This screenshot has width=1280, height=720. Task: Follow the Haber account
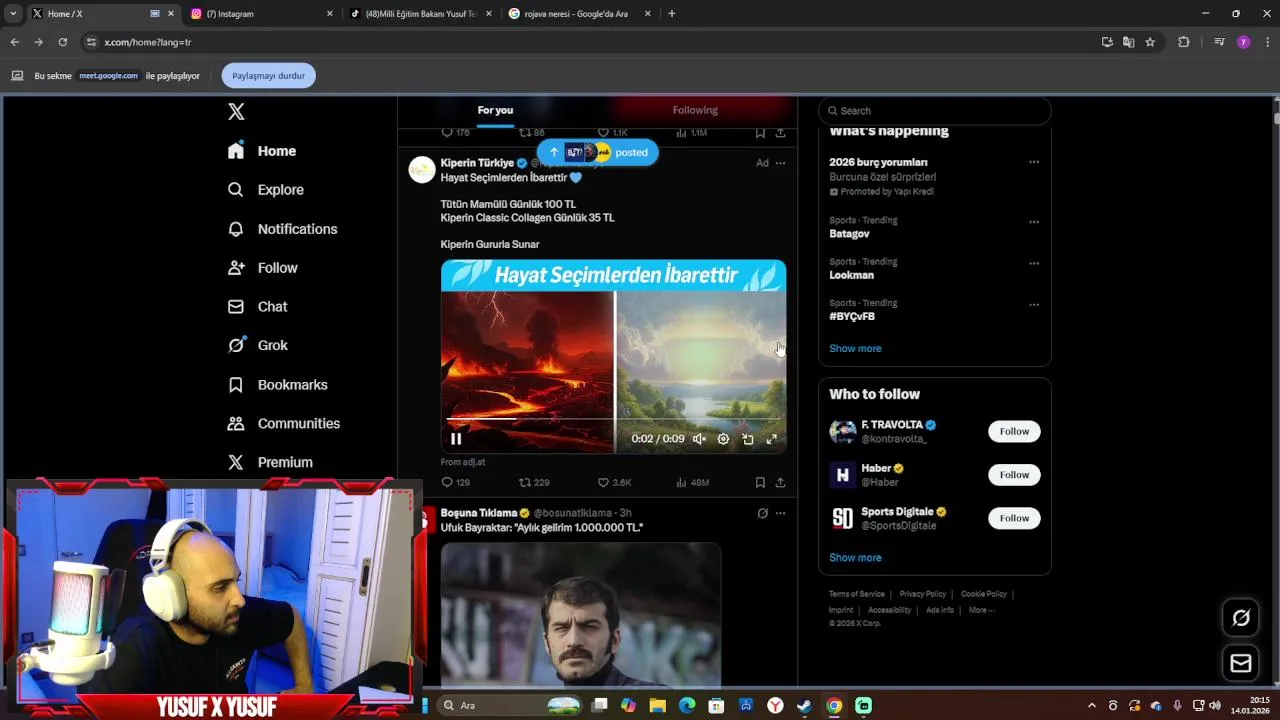1014,475
